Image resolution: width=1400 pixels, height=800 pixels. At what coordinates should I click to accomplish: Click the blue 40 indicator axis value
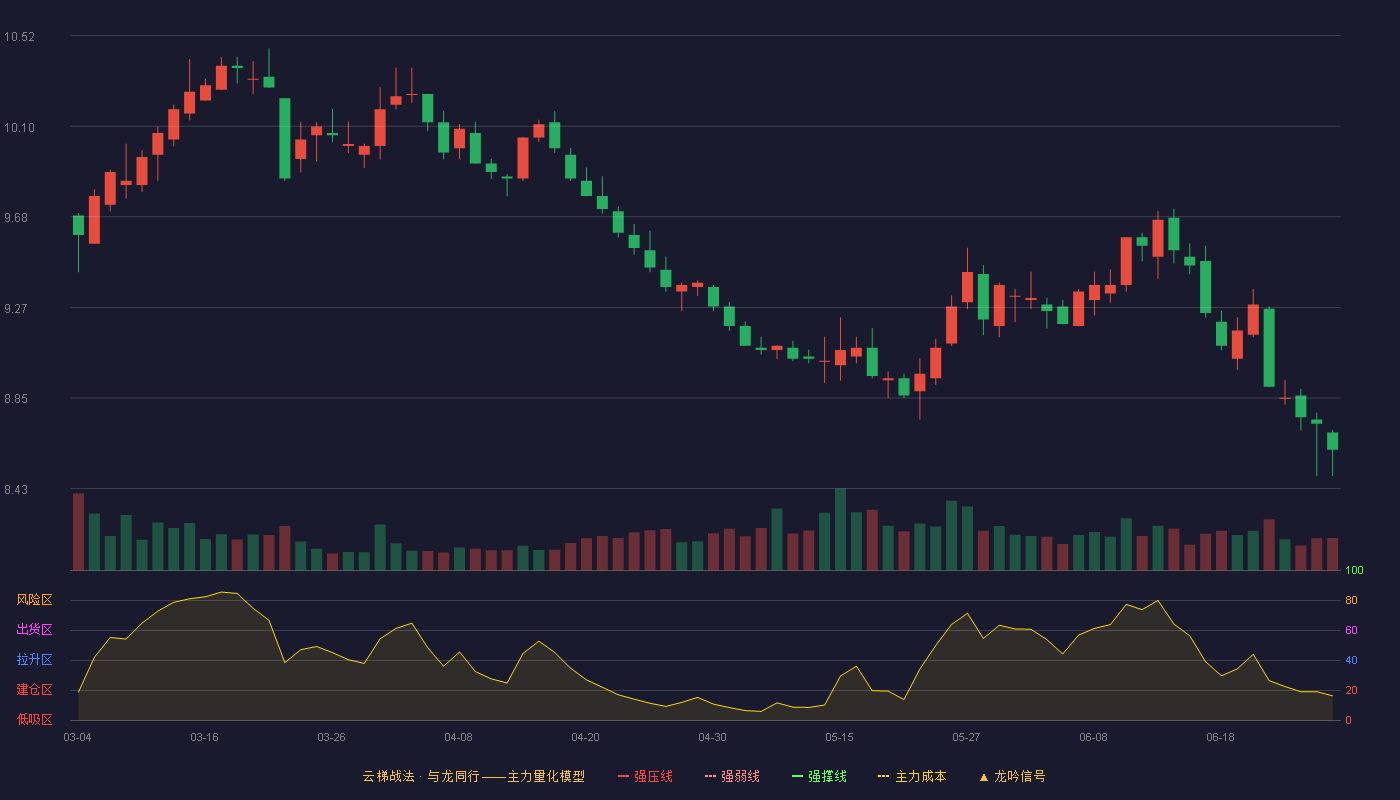tap(1351, 661)
